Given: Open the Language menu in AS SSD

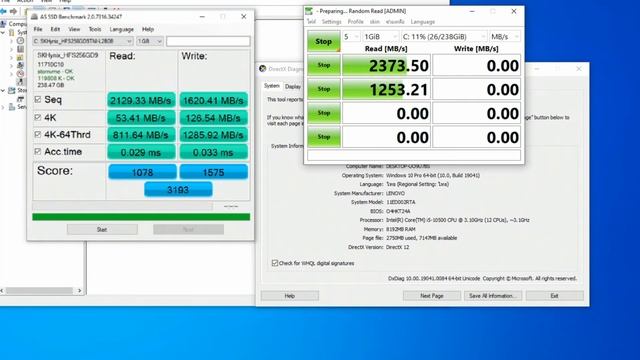Looking at the screenshot, I should pos(122,29).
